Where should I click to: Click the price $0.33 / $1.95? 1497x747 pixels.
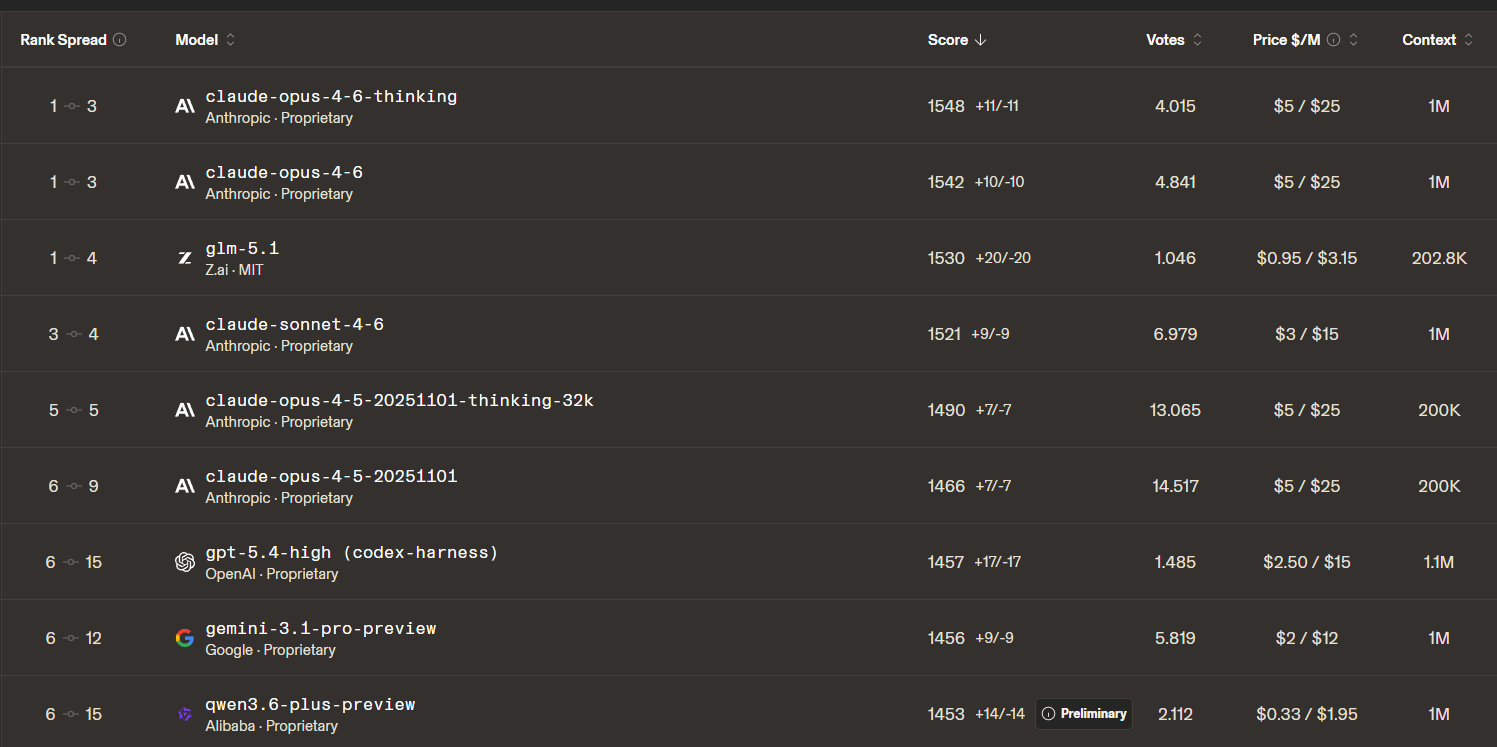1307,714
